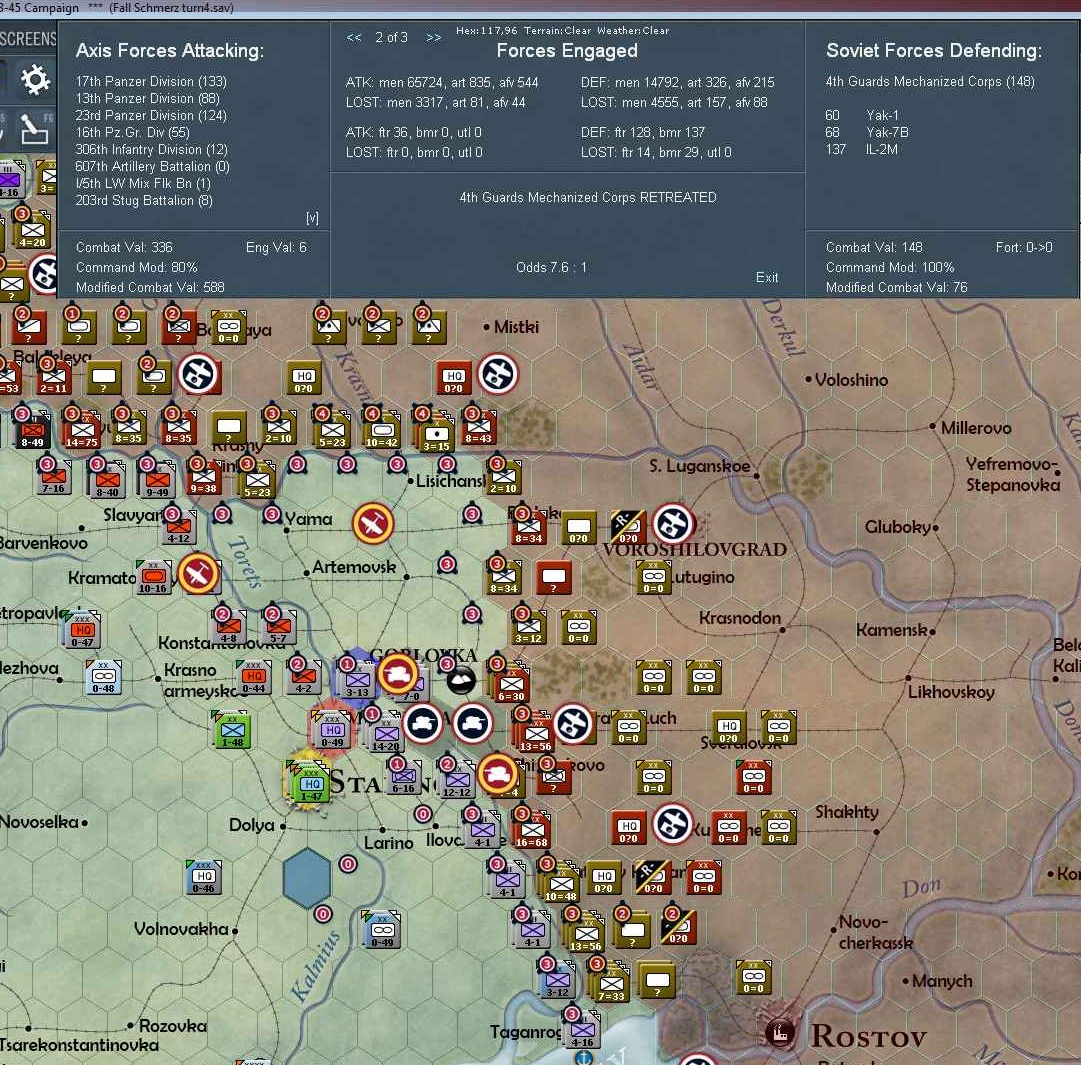The height and width of the screenshot is (1065, 1081).
Task: Select 16th Pz.Gr. Div (55) entry
Action: point(132,132)
